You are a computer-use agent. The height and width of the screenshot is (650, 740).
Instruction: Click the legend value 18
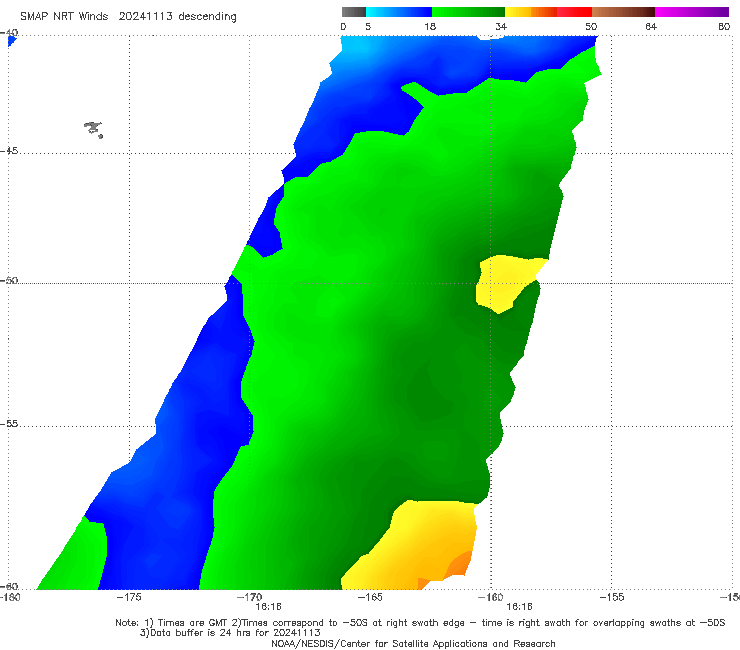[430, 26]
